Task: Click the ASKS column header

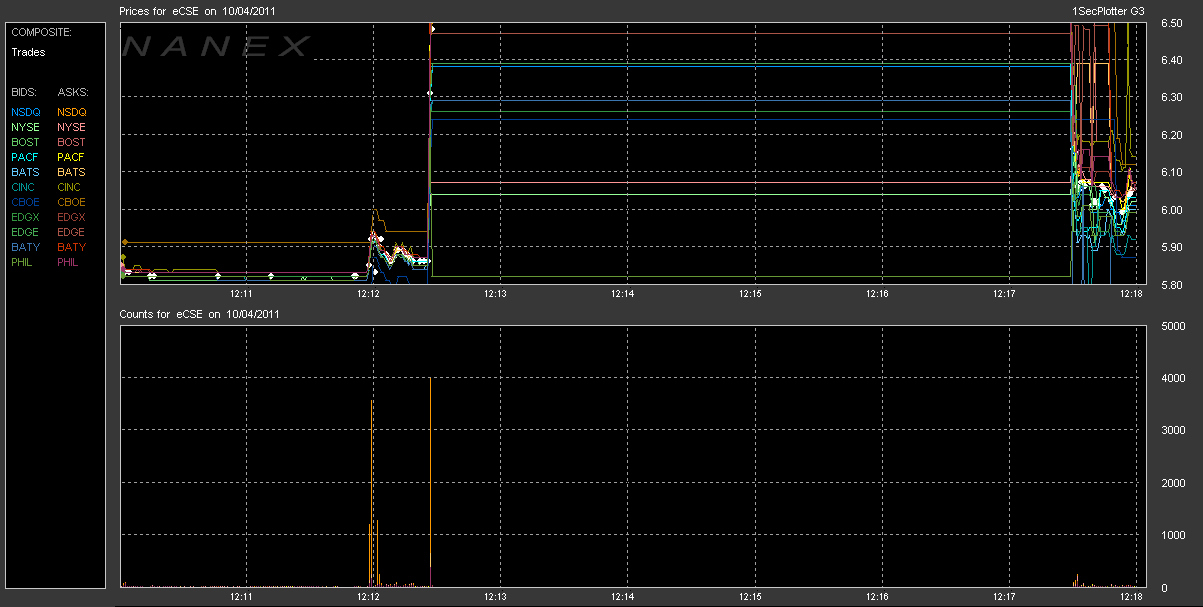Action: click(73, 92)
